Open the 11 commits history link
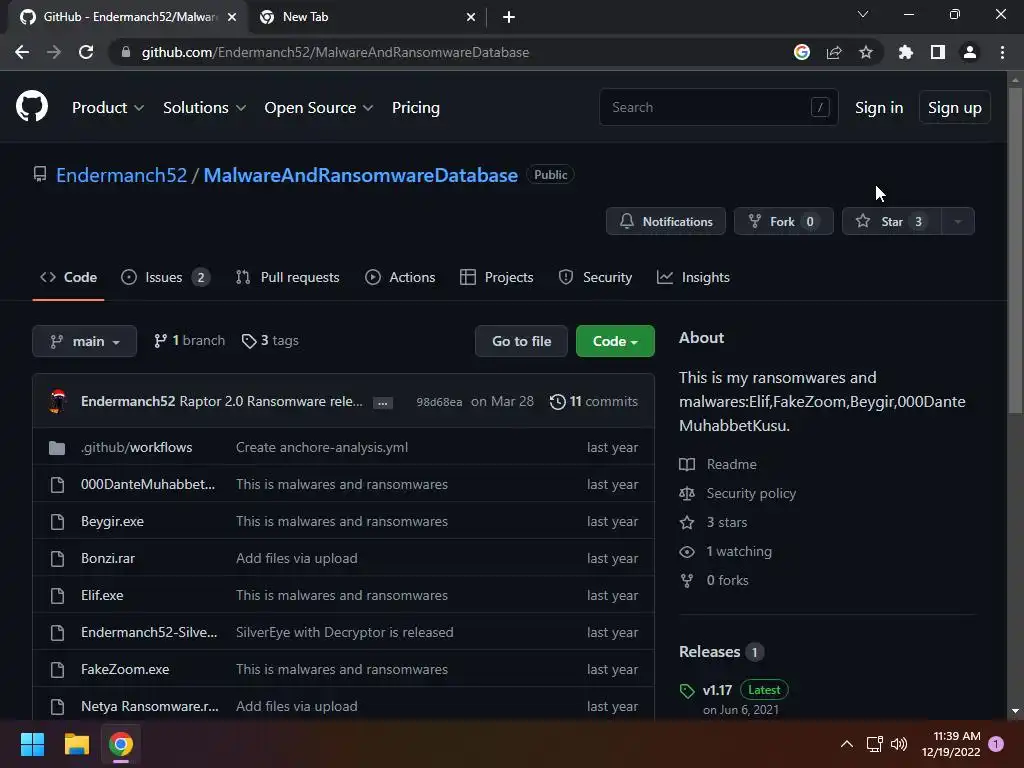Viewport: 1024px width, 768px height. click(x=594, y=401)
